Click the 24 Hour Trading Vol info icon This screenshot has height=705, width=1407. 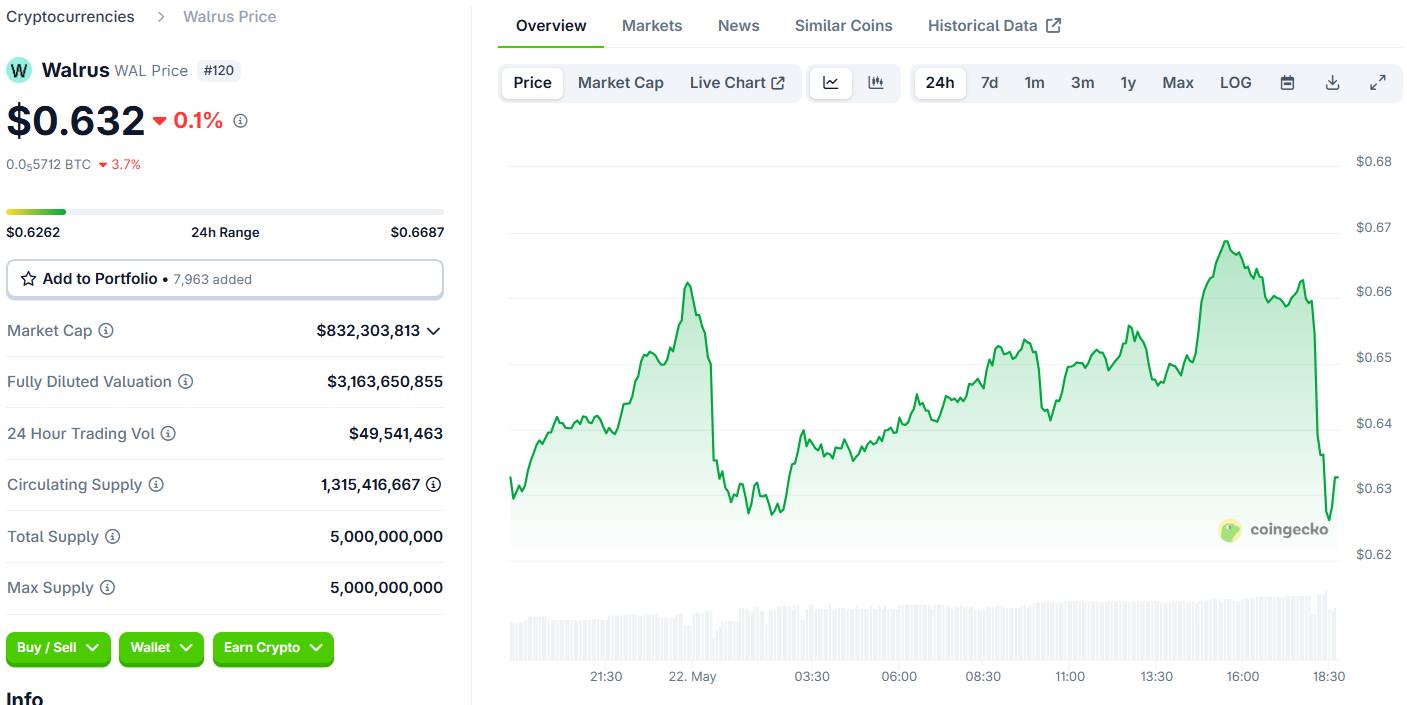click(168, 433)
